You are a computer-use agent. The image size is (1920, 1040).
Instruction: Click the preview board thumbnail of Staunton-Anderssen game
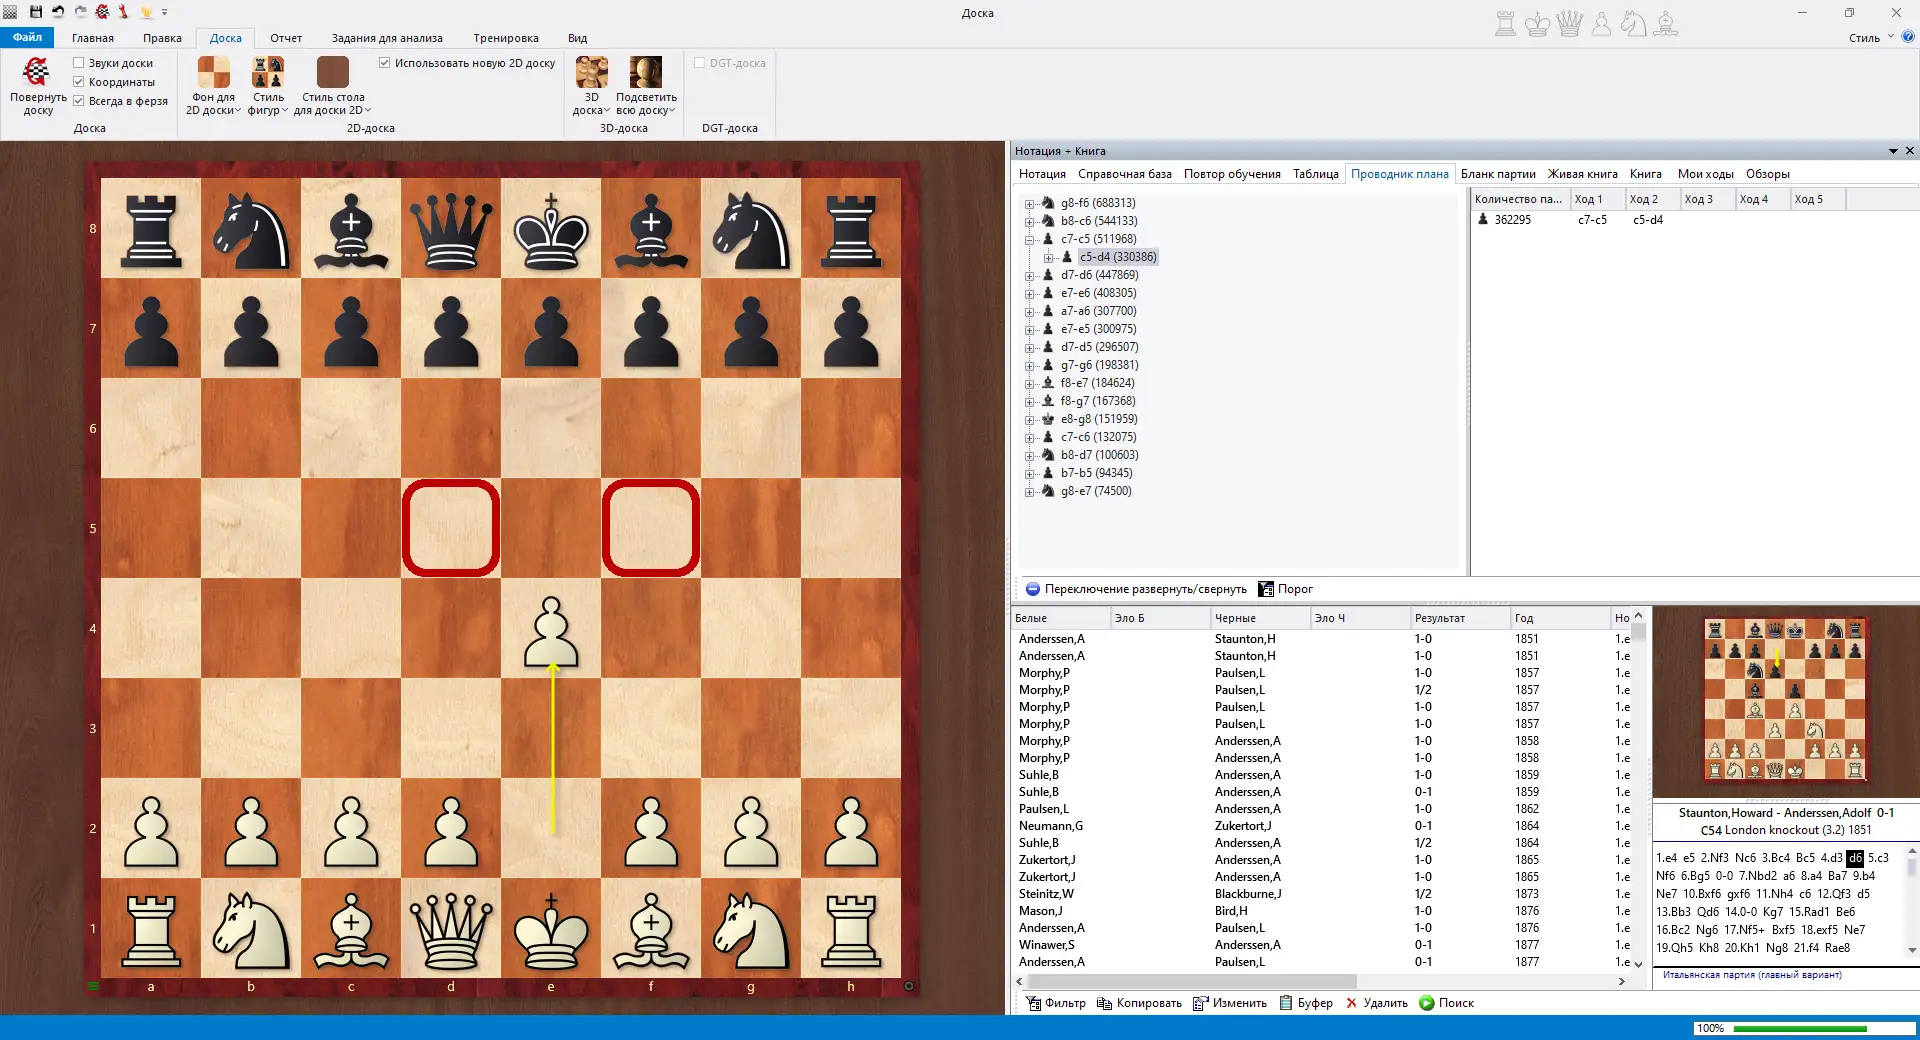pos(1785,700)
